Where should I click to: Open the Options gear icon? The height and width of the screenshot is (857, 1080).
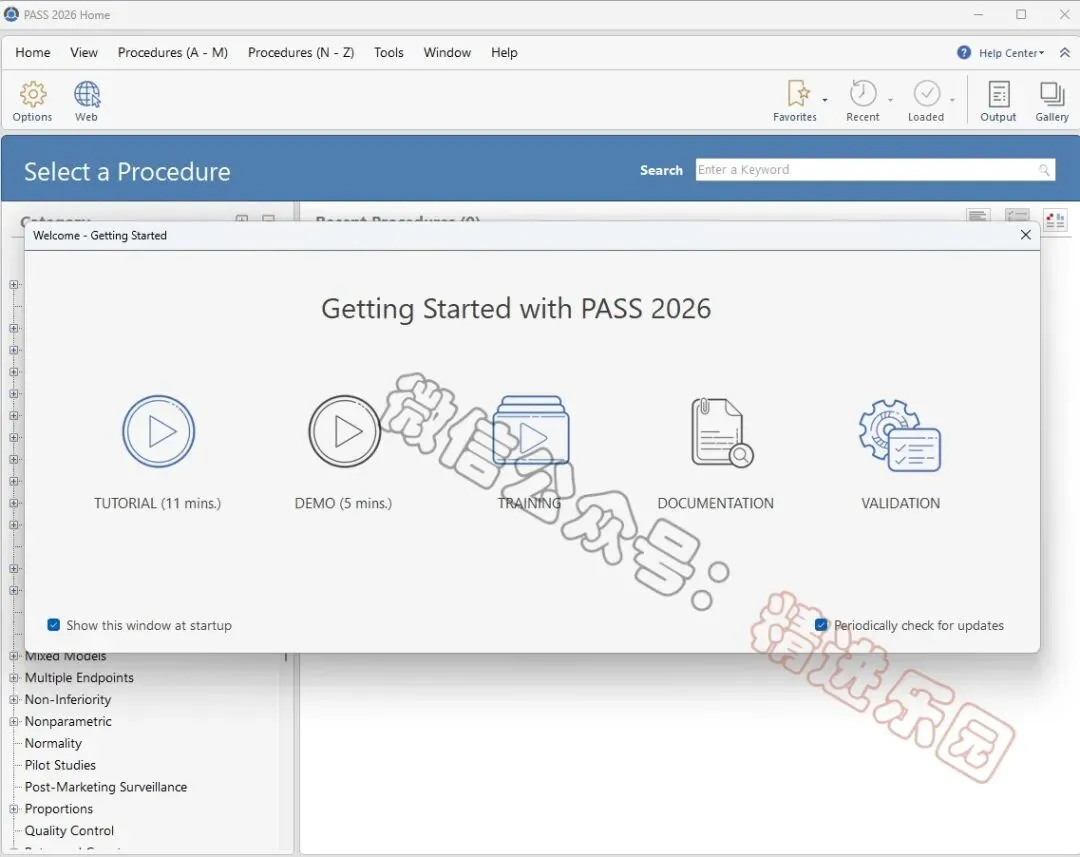(32, 94)
